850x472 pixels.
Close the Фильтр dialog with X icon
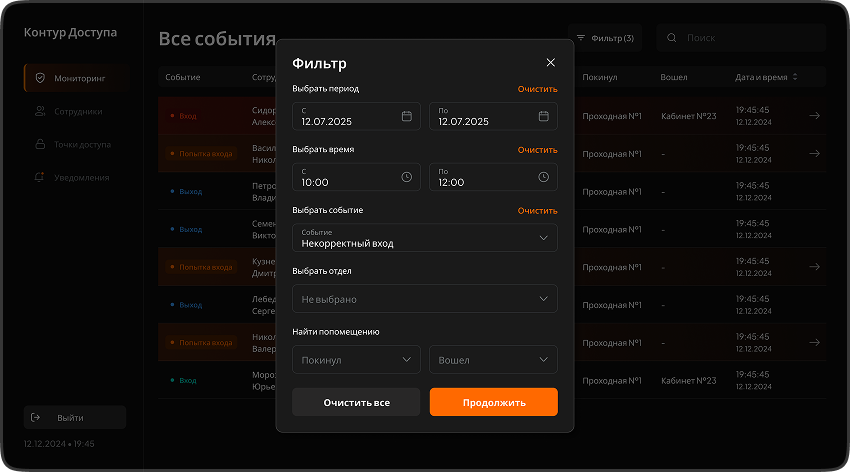tap(550, 63)
